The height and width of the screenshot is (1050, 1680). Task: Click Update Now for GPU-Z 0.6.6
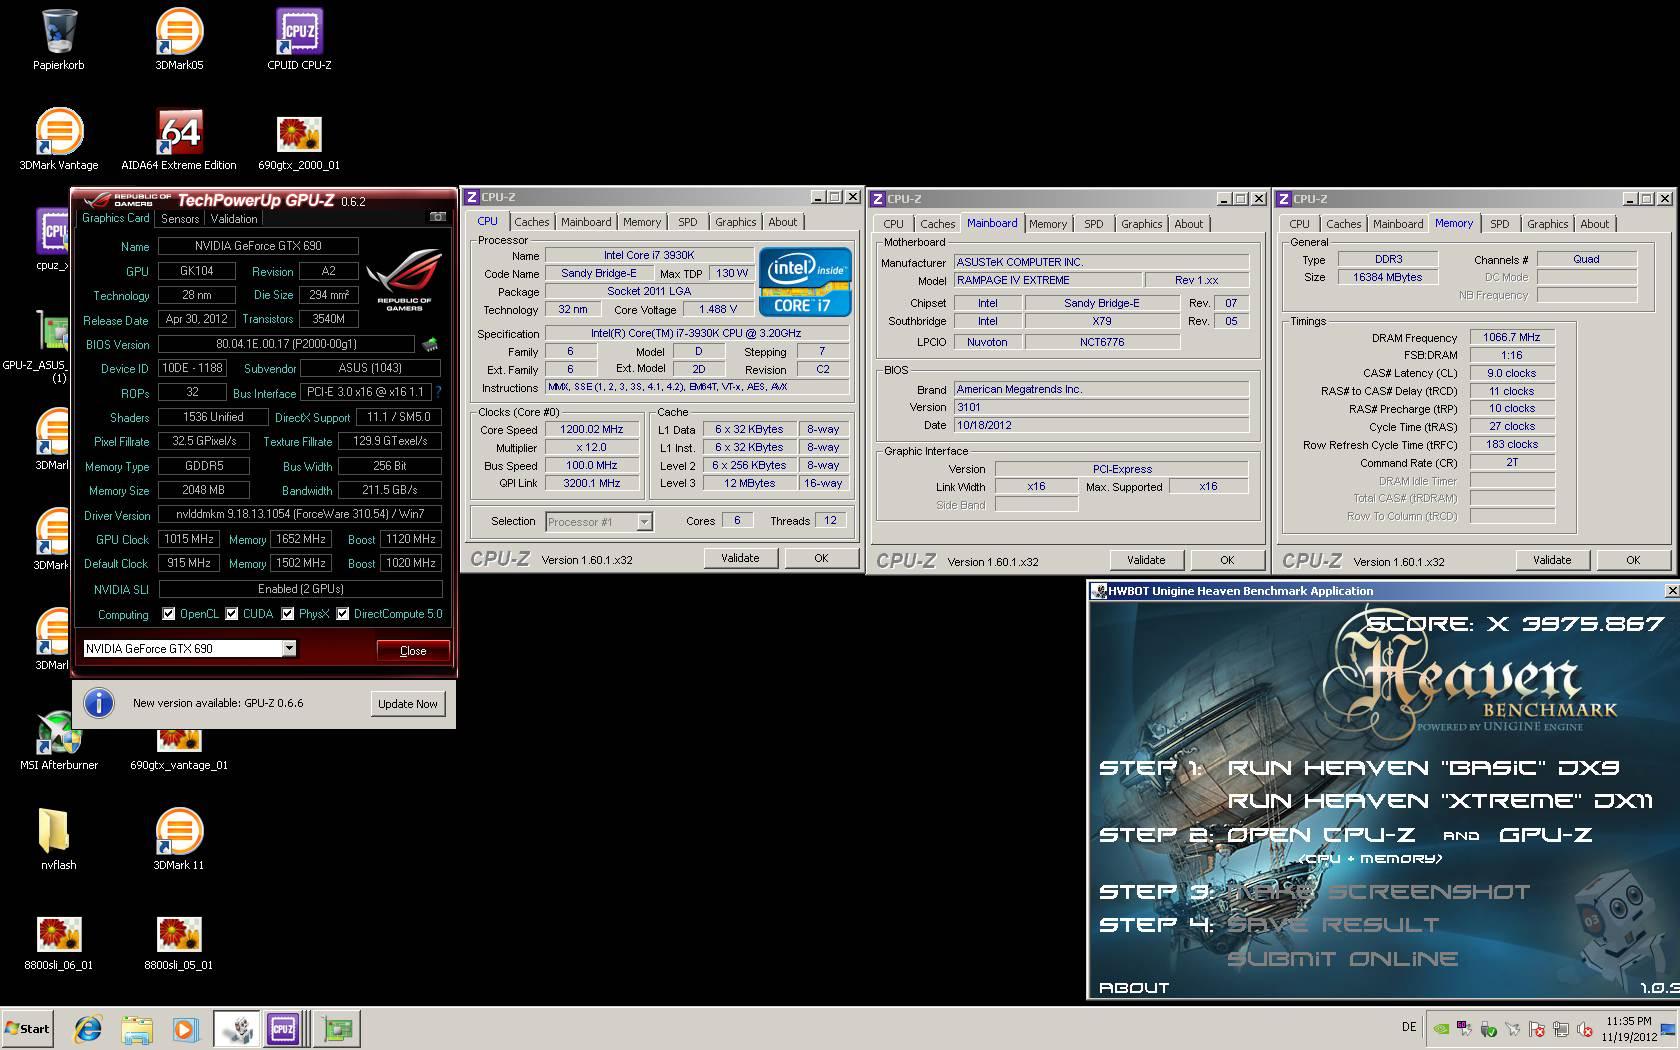(408, 703)
